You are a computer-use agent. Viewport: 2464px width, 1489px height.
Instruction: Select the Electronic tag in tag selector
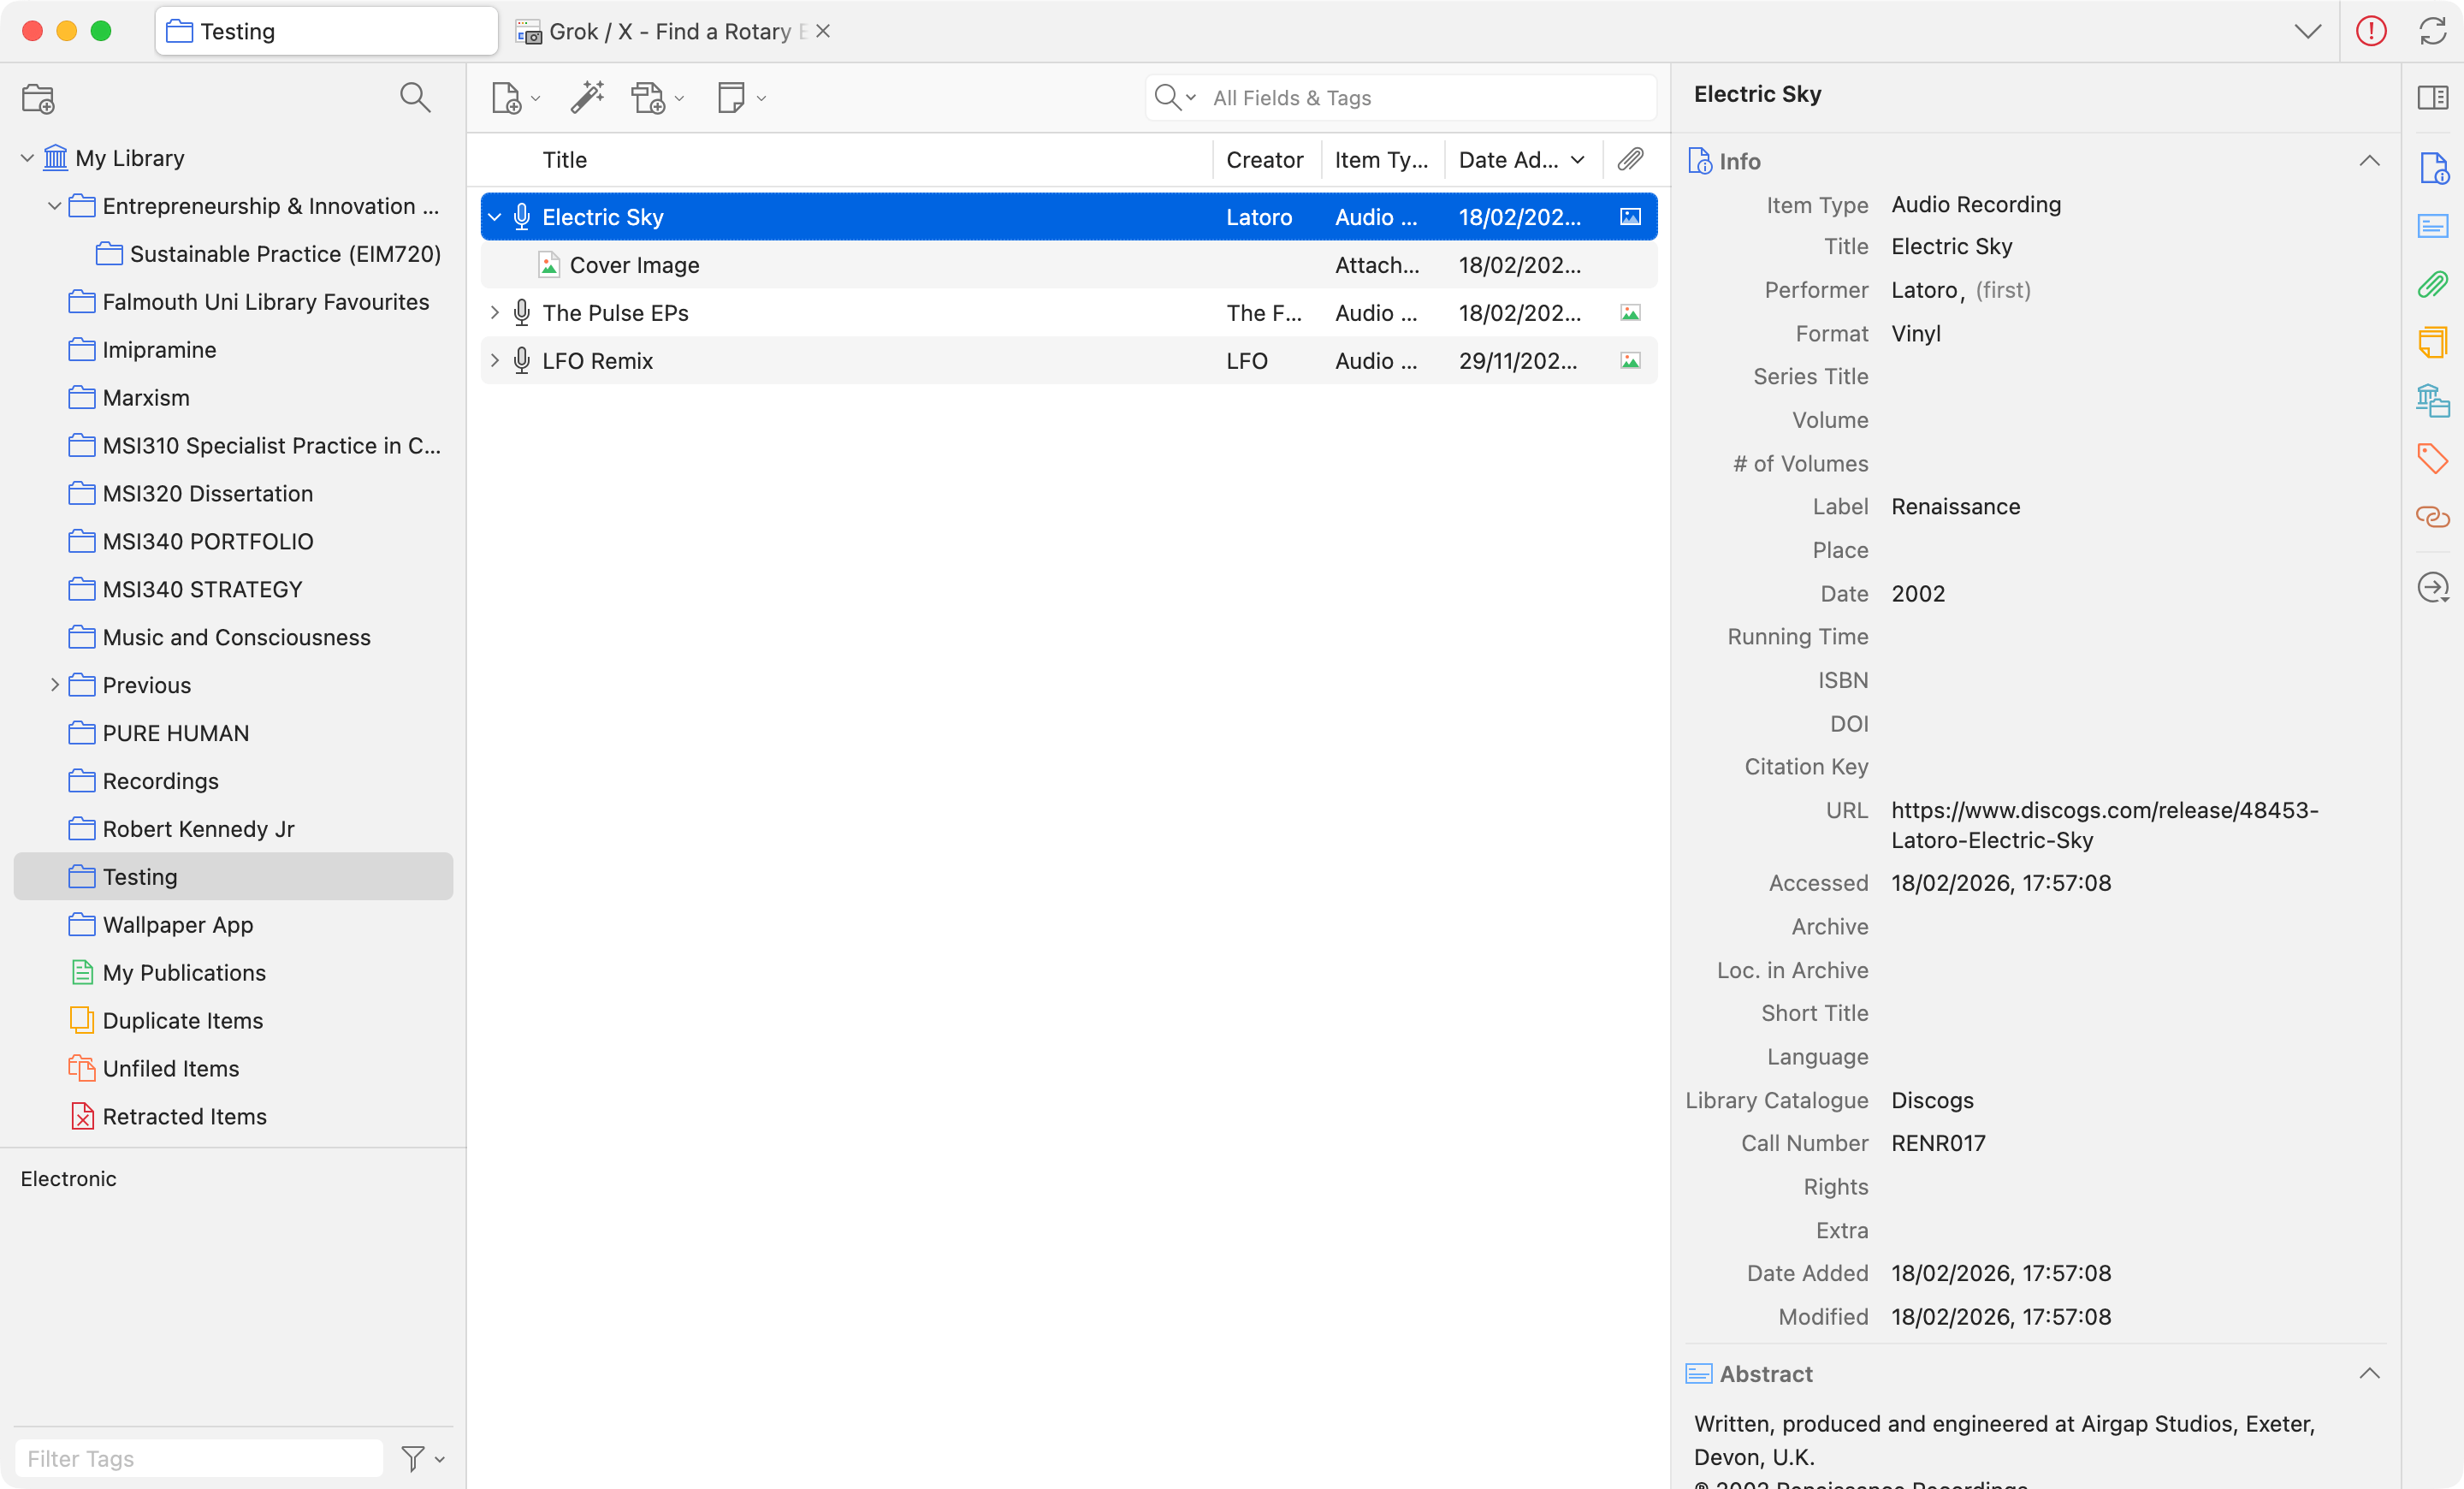pyautogui.click(x=69, y=1178)
